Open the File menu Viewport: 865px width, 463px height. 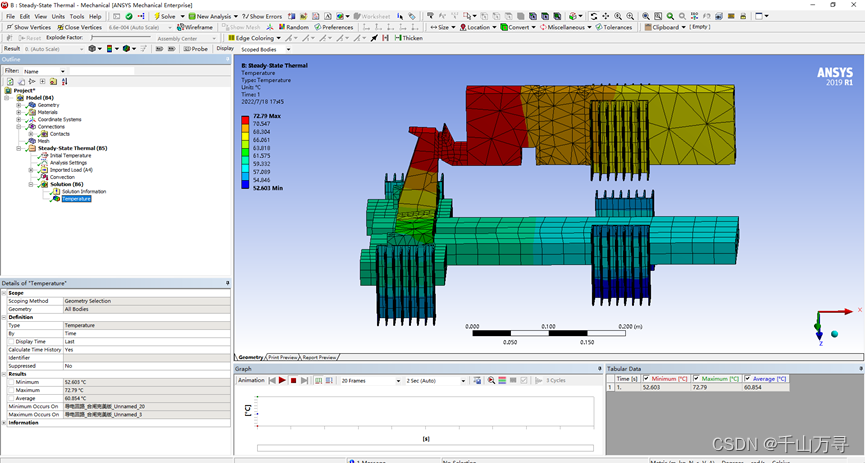(x=10, y=16)
